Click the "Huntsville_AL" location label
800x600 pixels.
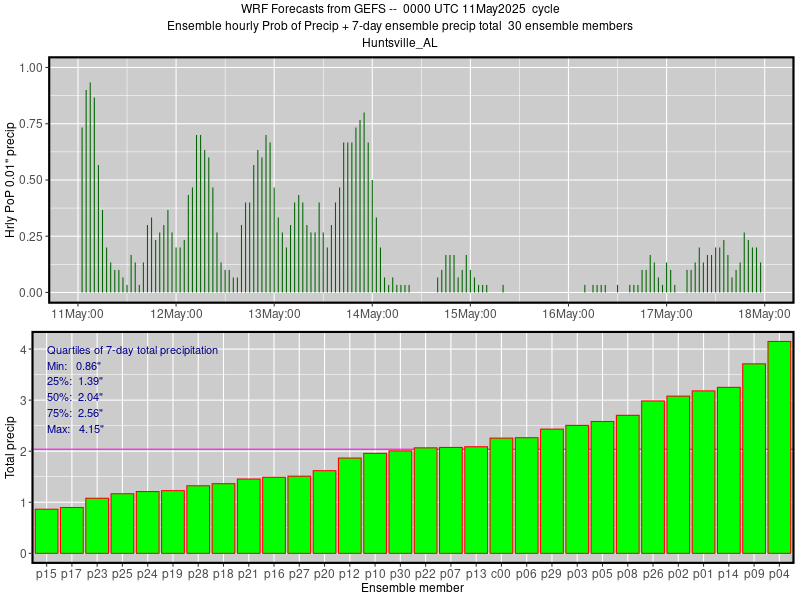pos(399,42)
